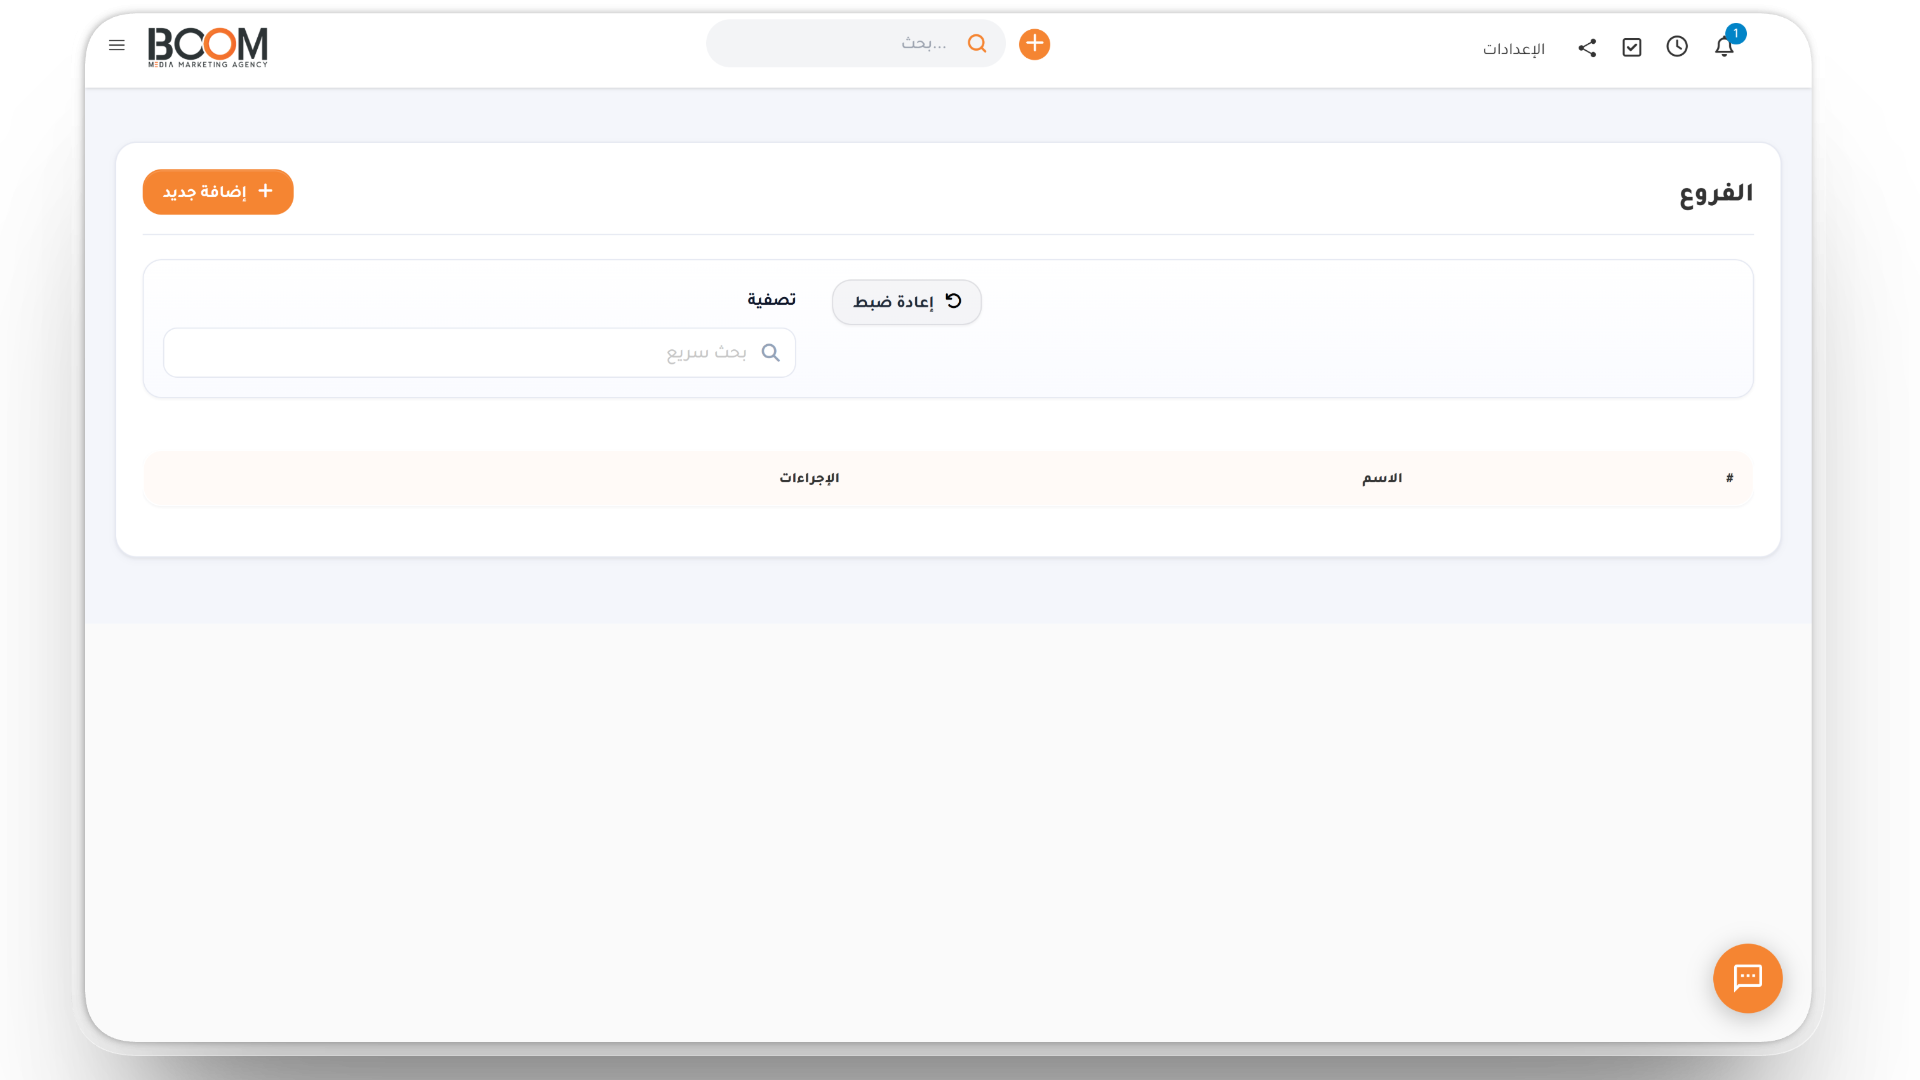Click the الفروع page title
This screenshot has width=1920, height=1080.
point(1716,193)
